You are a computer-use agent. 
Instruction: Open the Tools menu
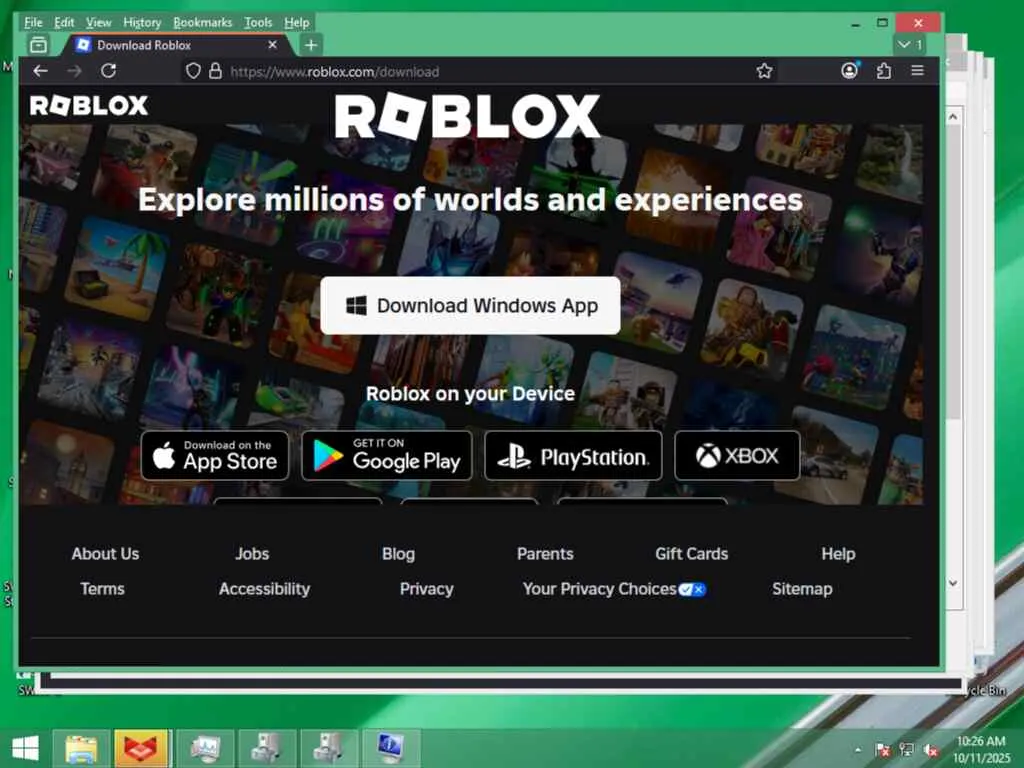pyautogui.click(x=258, y=22)
